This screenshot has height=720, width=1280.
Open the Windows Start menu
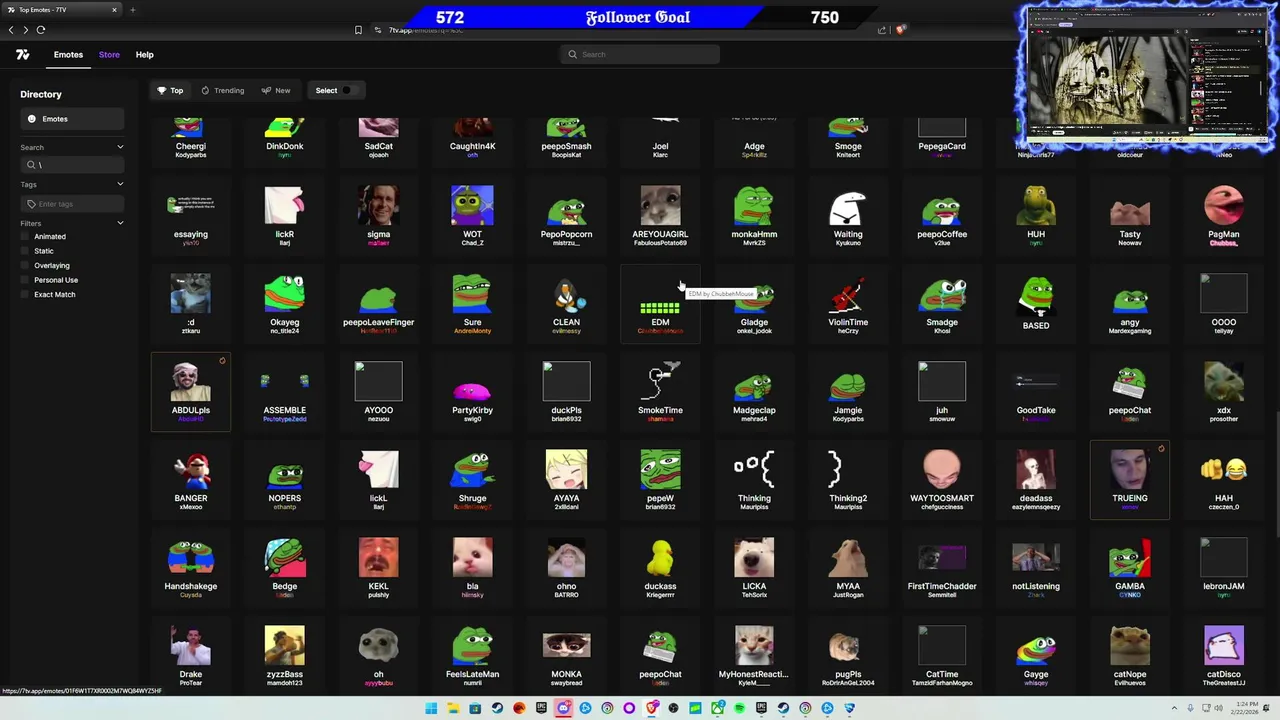click(x=431, y=708)
